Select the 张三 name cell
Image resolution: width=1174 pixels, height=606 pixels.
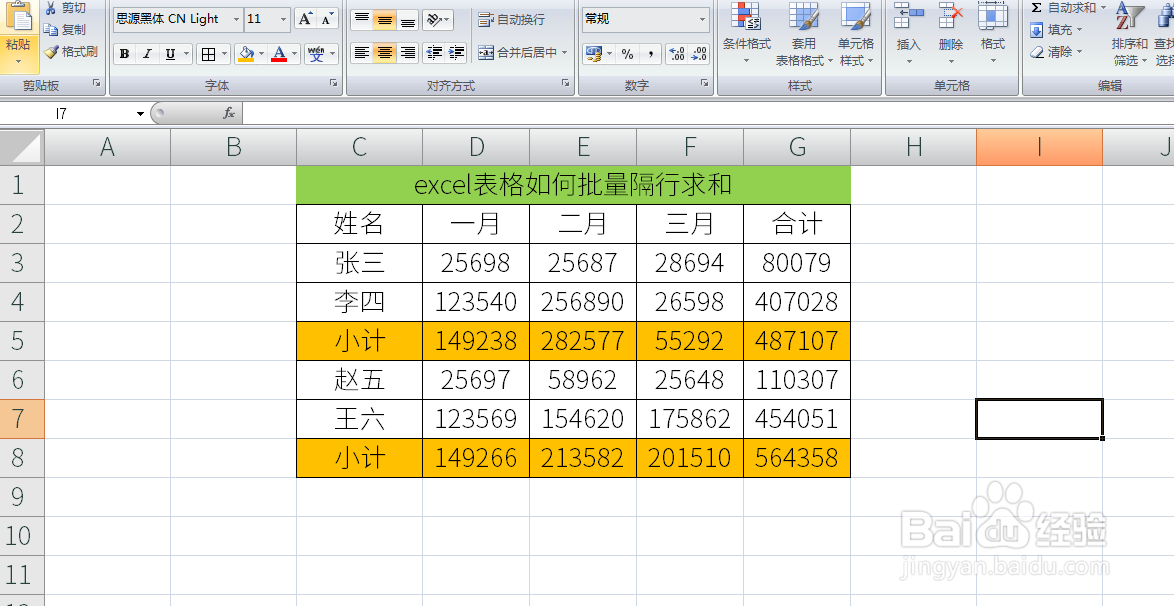click(359, 263)
